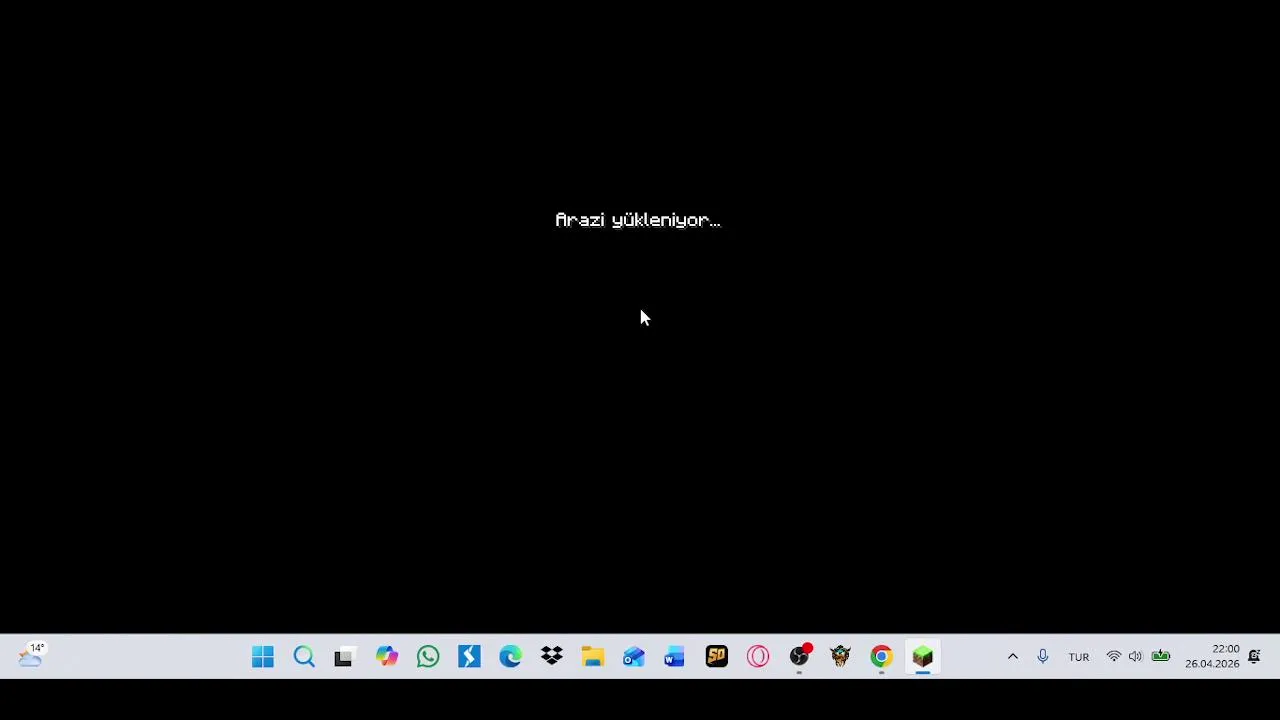Open the horned mascot app icon
The image size is (1280, 720).
coord(840,657)
